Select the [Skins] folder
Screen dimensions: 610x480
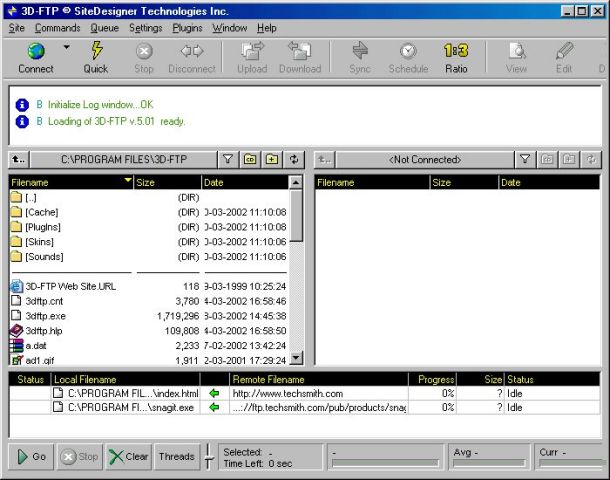tap(149, 242)
